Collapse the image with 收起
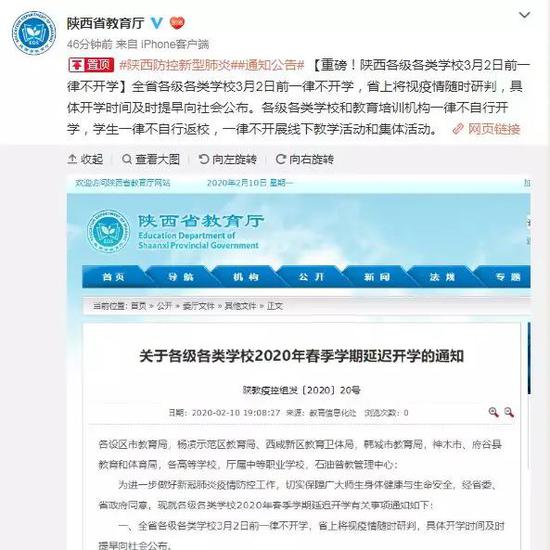 tap(85, 159)
